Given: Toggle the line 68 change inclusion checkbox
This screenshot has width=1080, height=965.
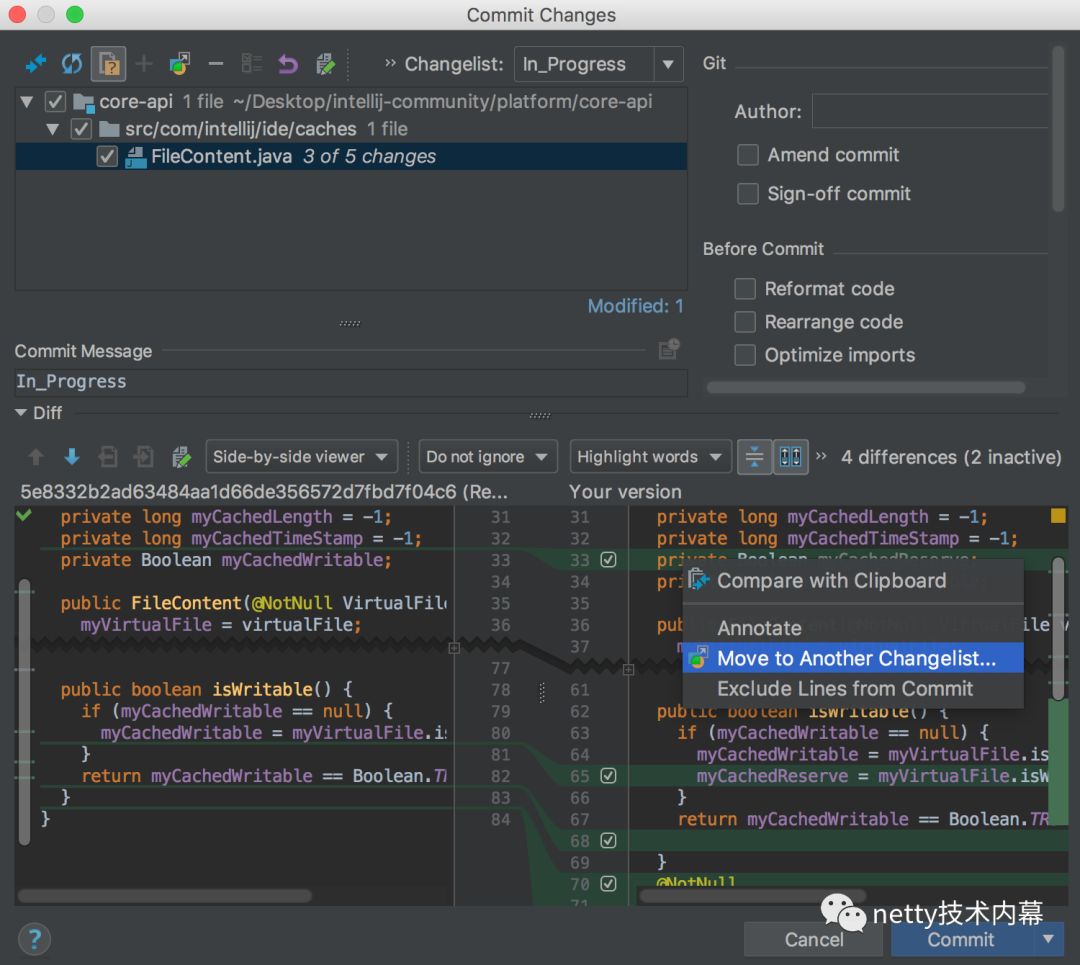Looking at the screenshot, I should (x=608, y=840).
